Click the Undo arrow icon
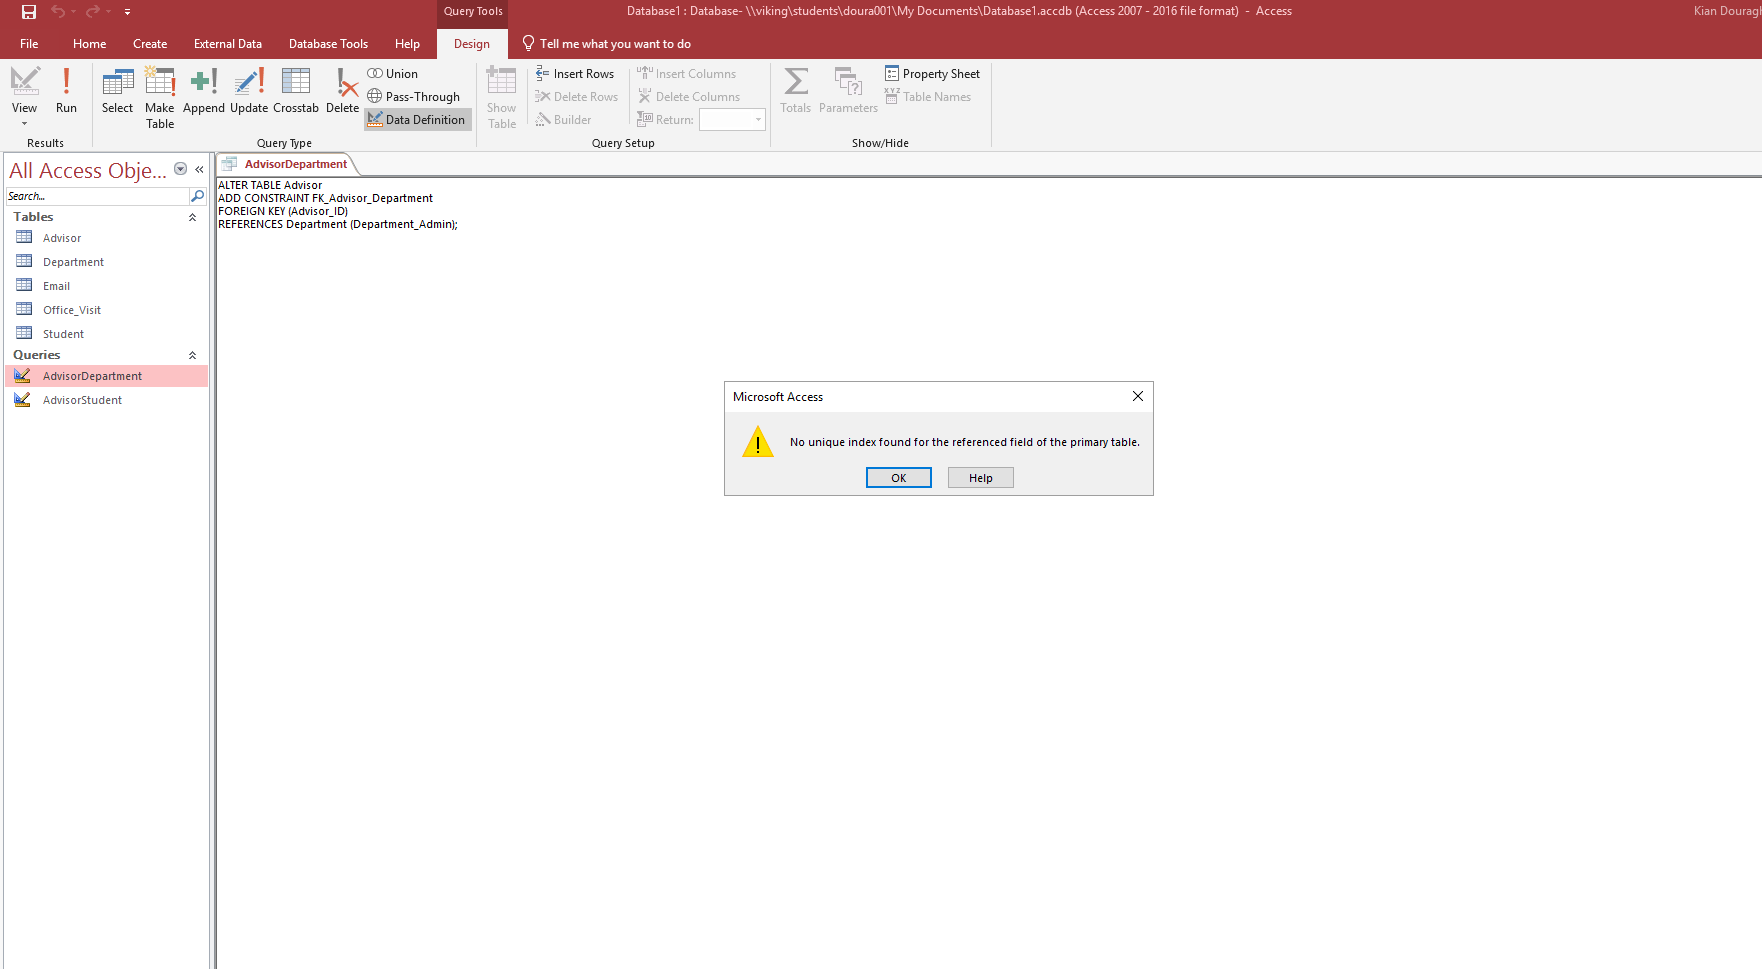 (x=57, y=12)
